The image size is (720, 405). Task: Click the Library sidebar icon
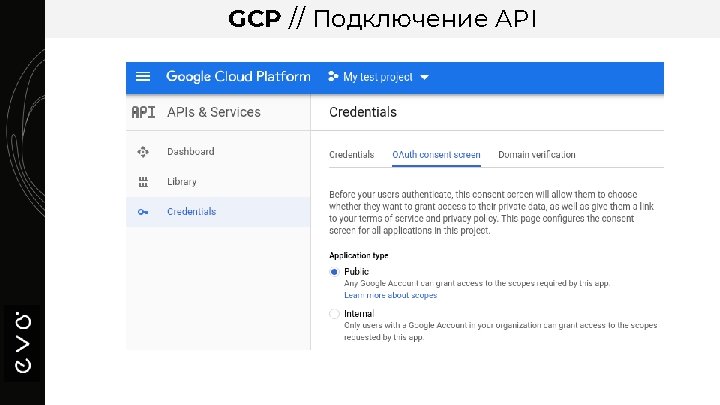[143, 182]
